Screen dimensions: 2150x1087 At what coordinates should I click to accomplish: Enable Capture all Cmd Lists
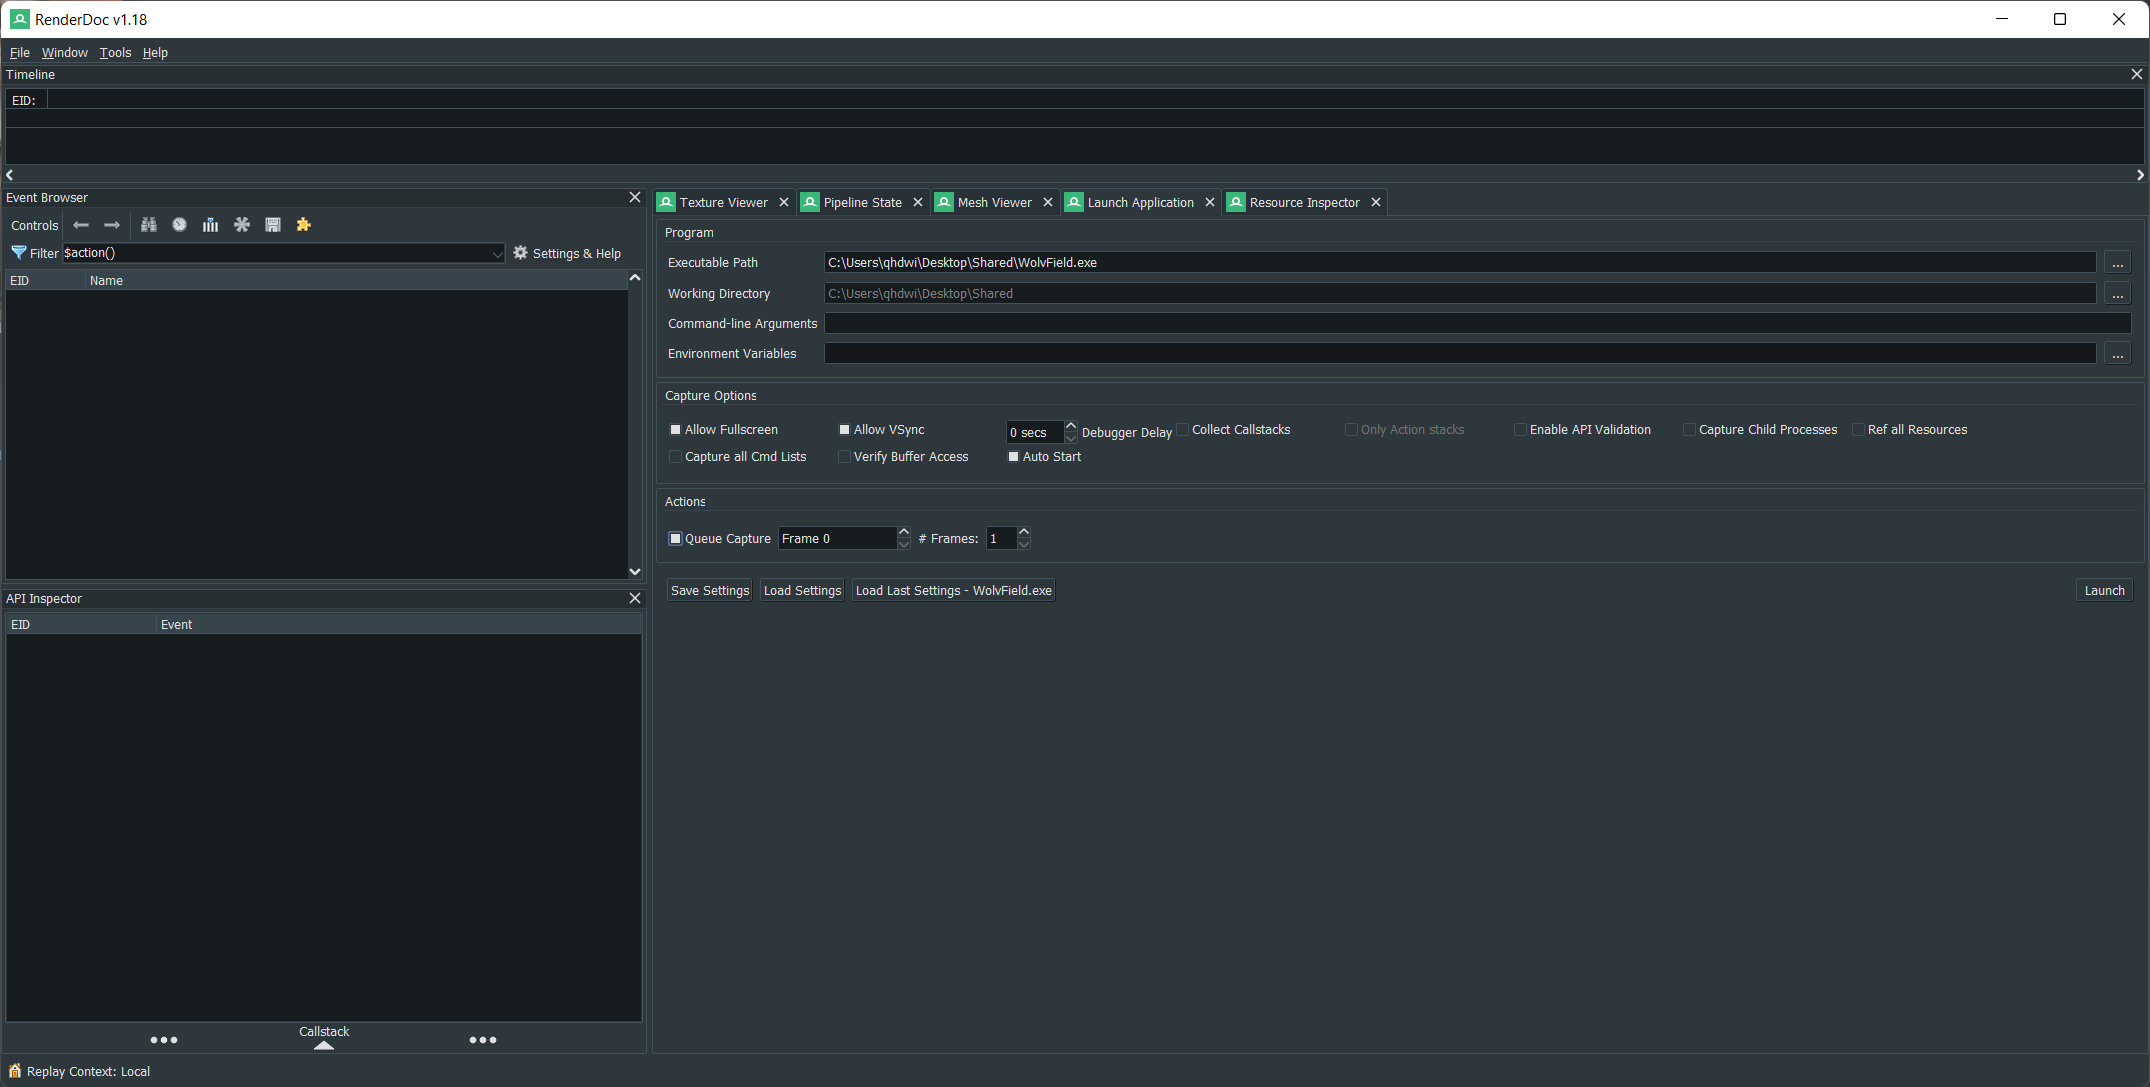click(x=675, y=457)
